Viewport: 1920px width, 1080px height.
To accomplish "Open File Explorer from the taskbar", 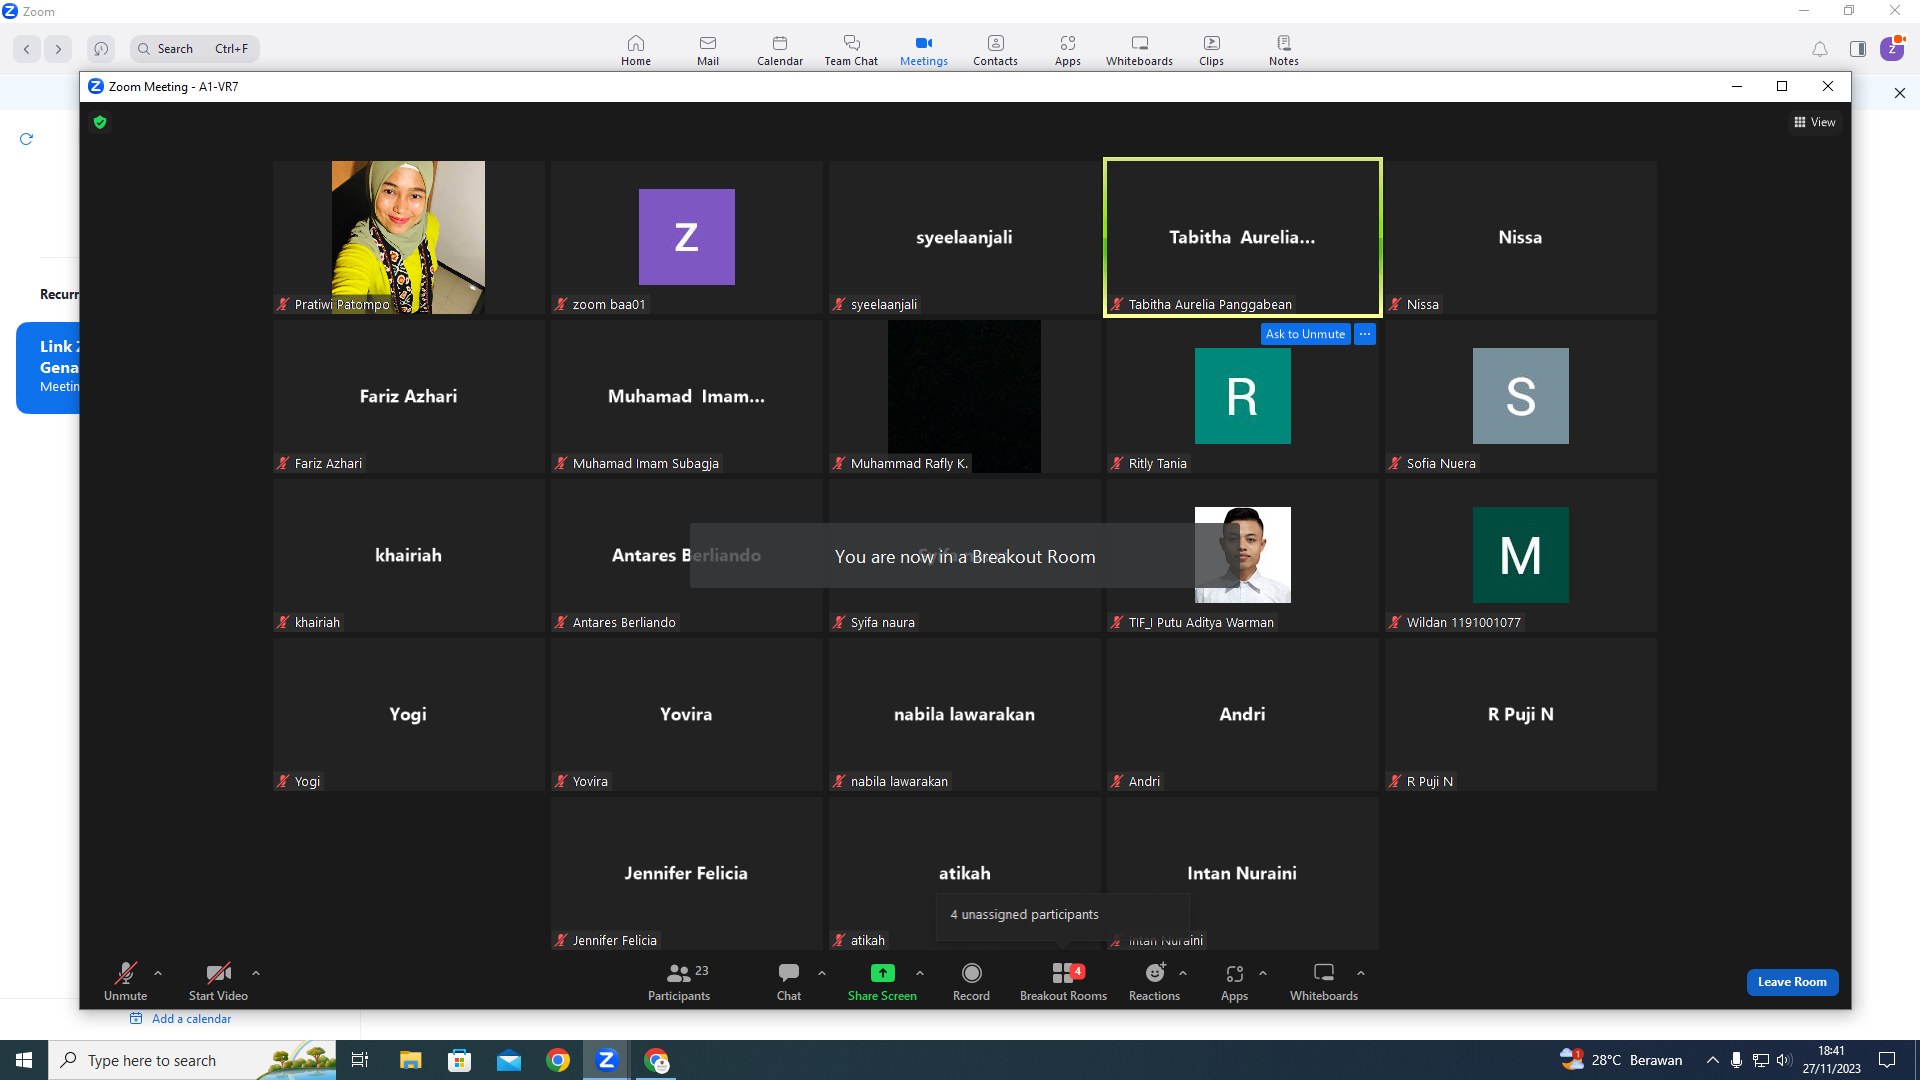I will tap(410, 1060).
